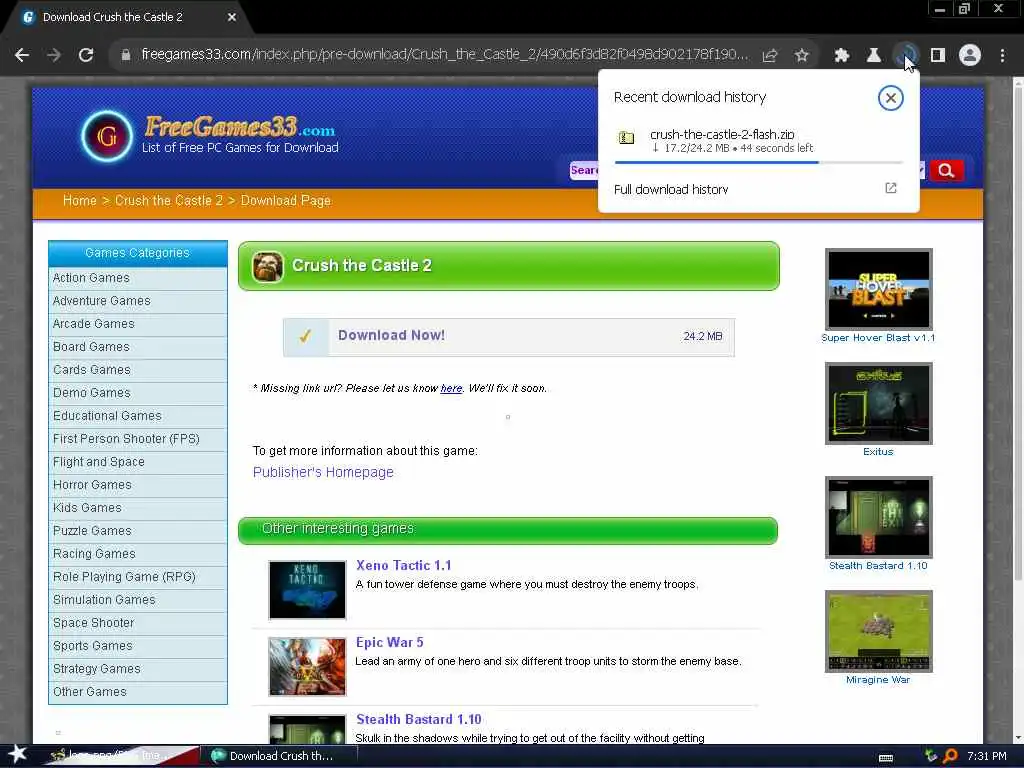Image resolution: width=1024 pixels, height=768 pixels.
Task: Select Horror Games category
Action: (x=138, y=485)
